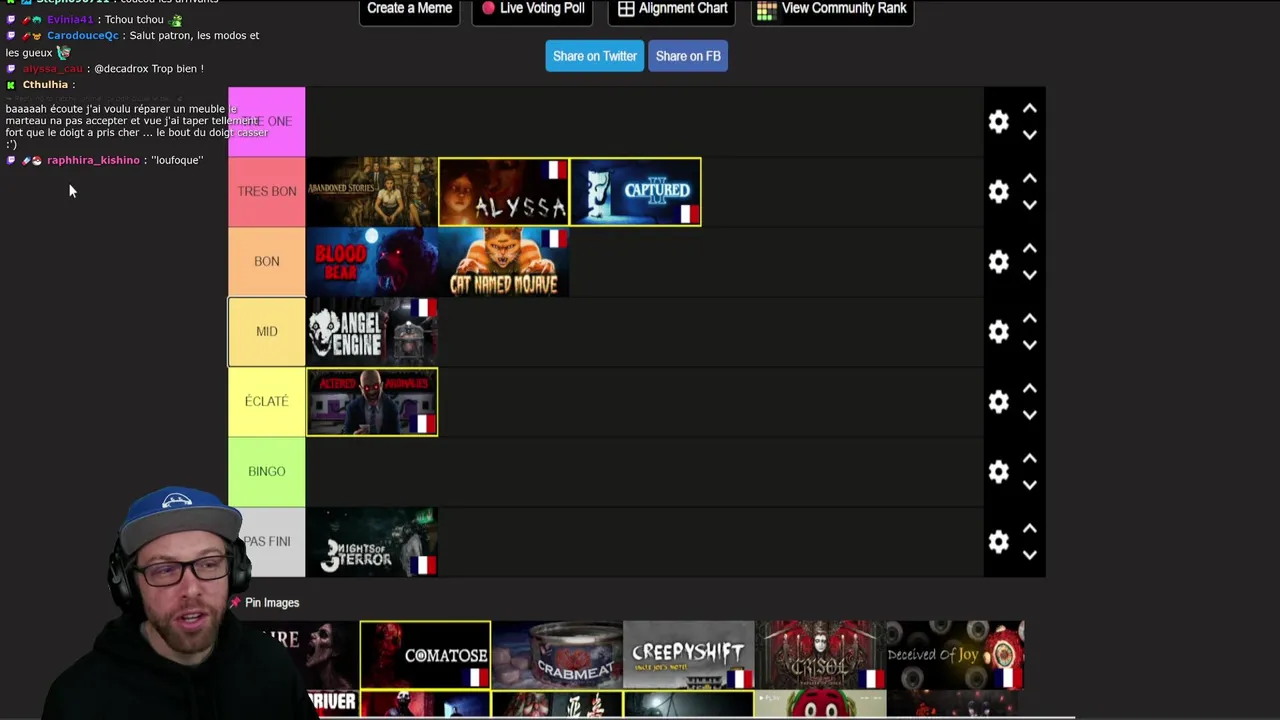Move BINGO row down
Viewport: 1280px width, 720px height.
pos(1029,485)
